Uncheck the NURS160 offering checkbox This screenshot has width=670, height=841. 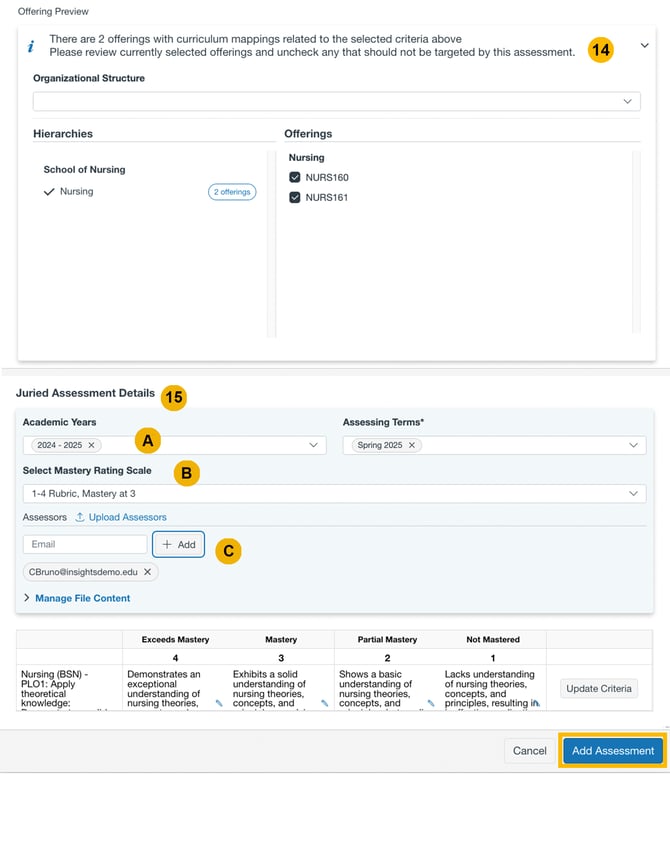(295, 178)
